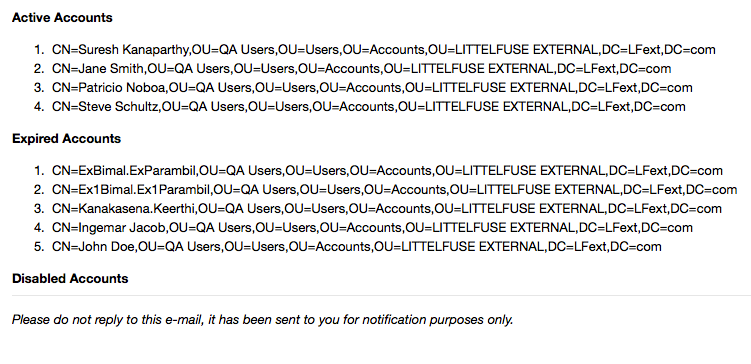Click the Disabled Accounts heading

(x=70, y=279)
